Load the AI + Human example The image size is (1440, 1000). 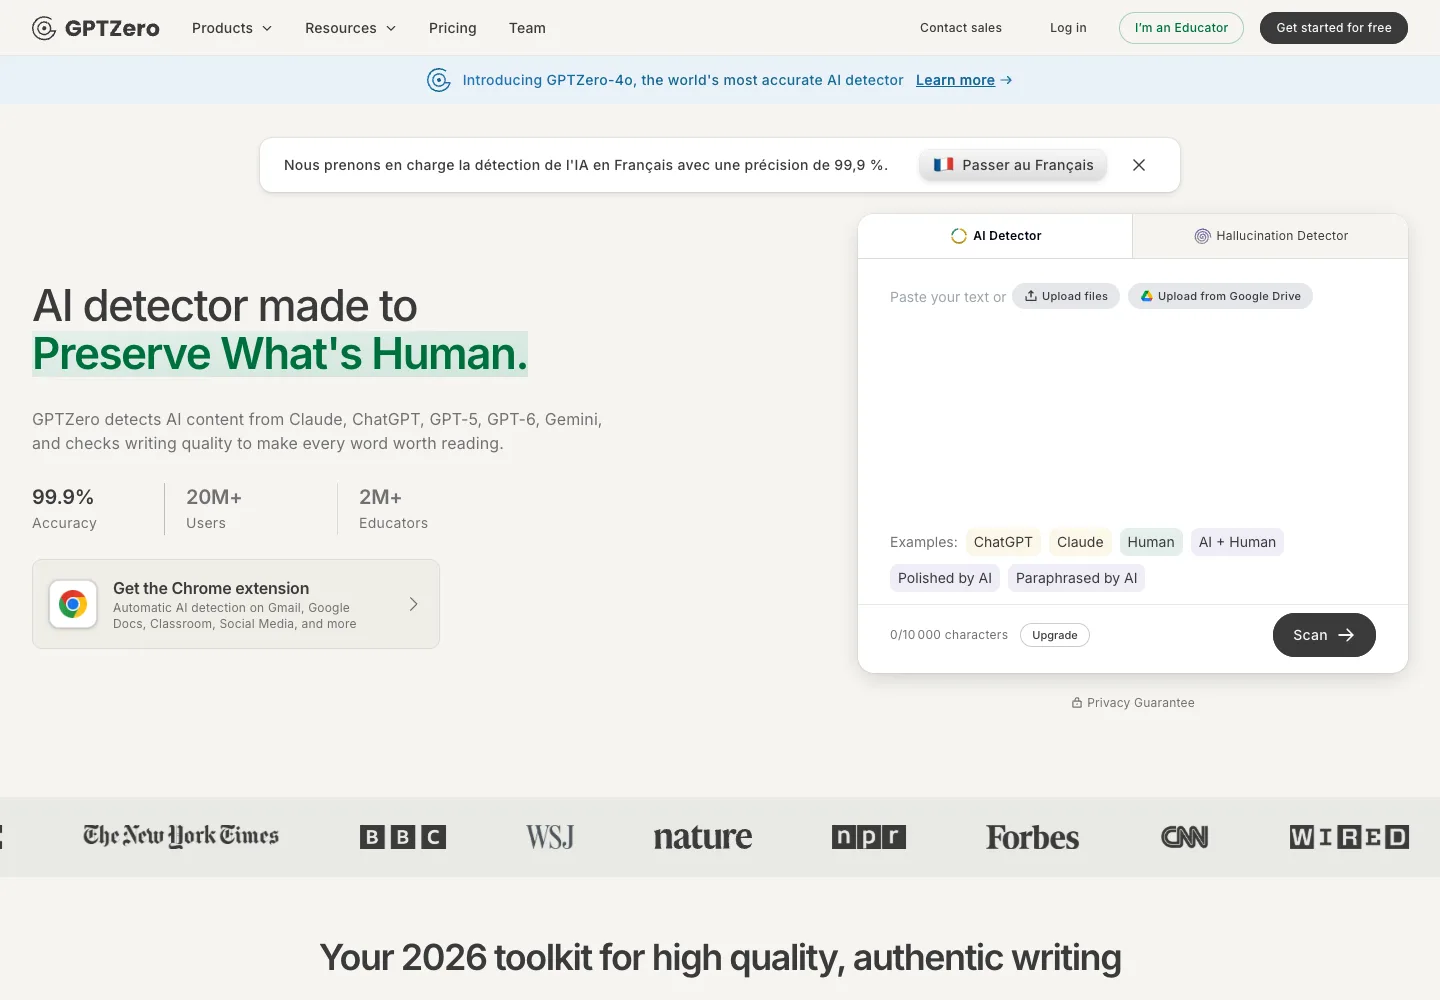pyautogui.click(x=1237, y=542)
